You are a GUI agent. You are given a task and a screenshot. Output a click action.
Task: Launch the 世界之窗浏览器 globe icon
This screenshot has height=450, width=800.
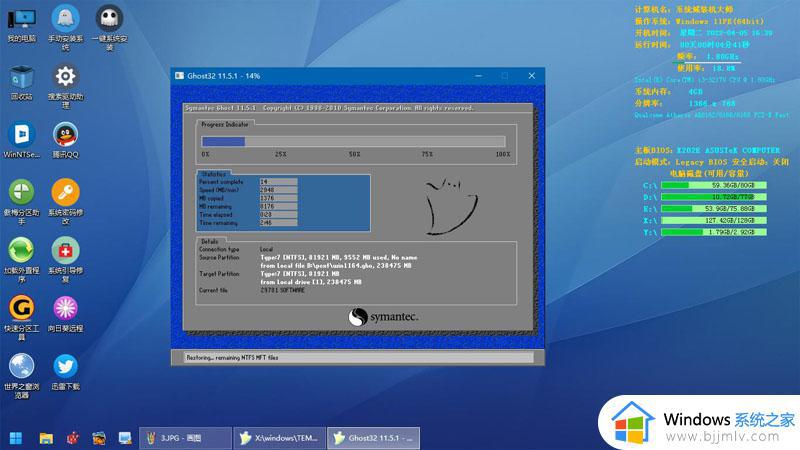tap(21, 376)
